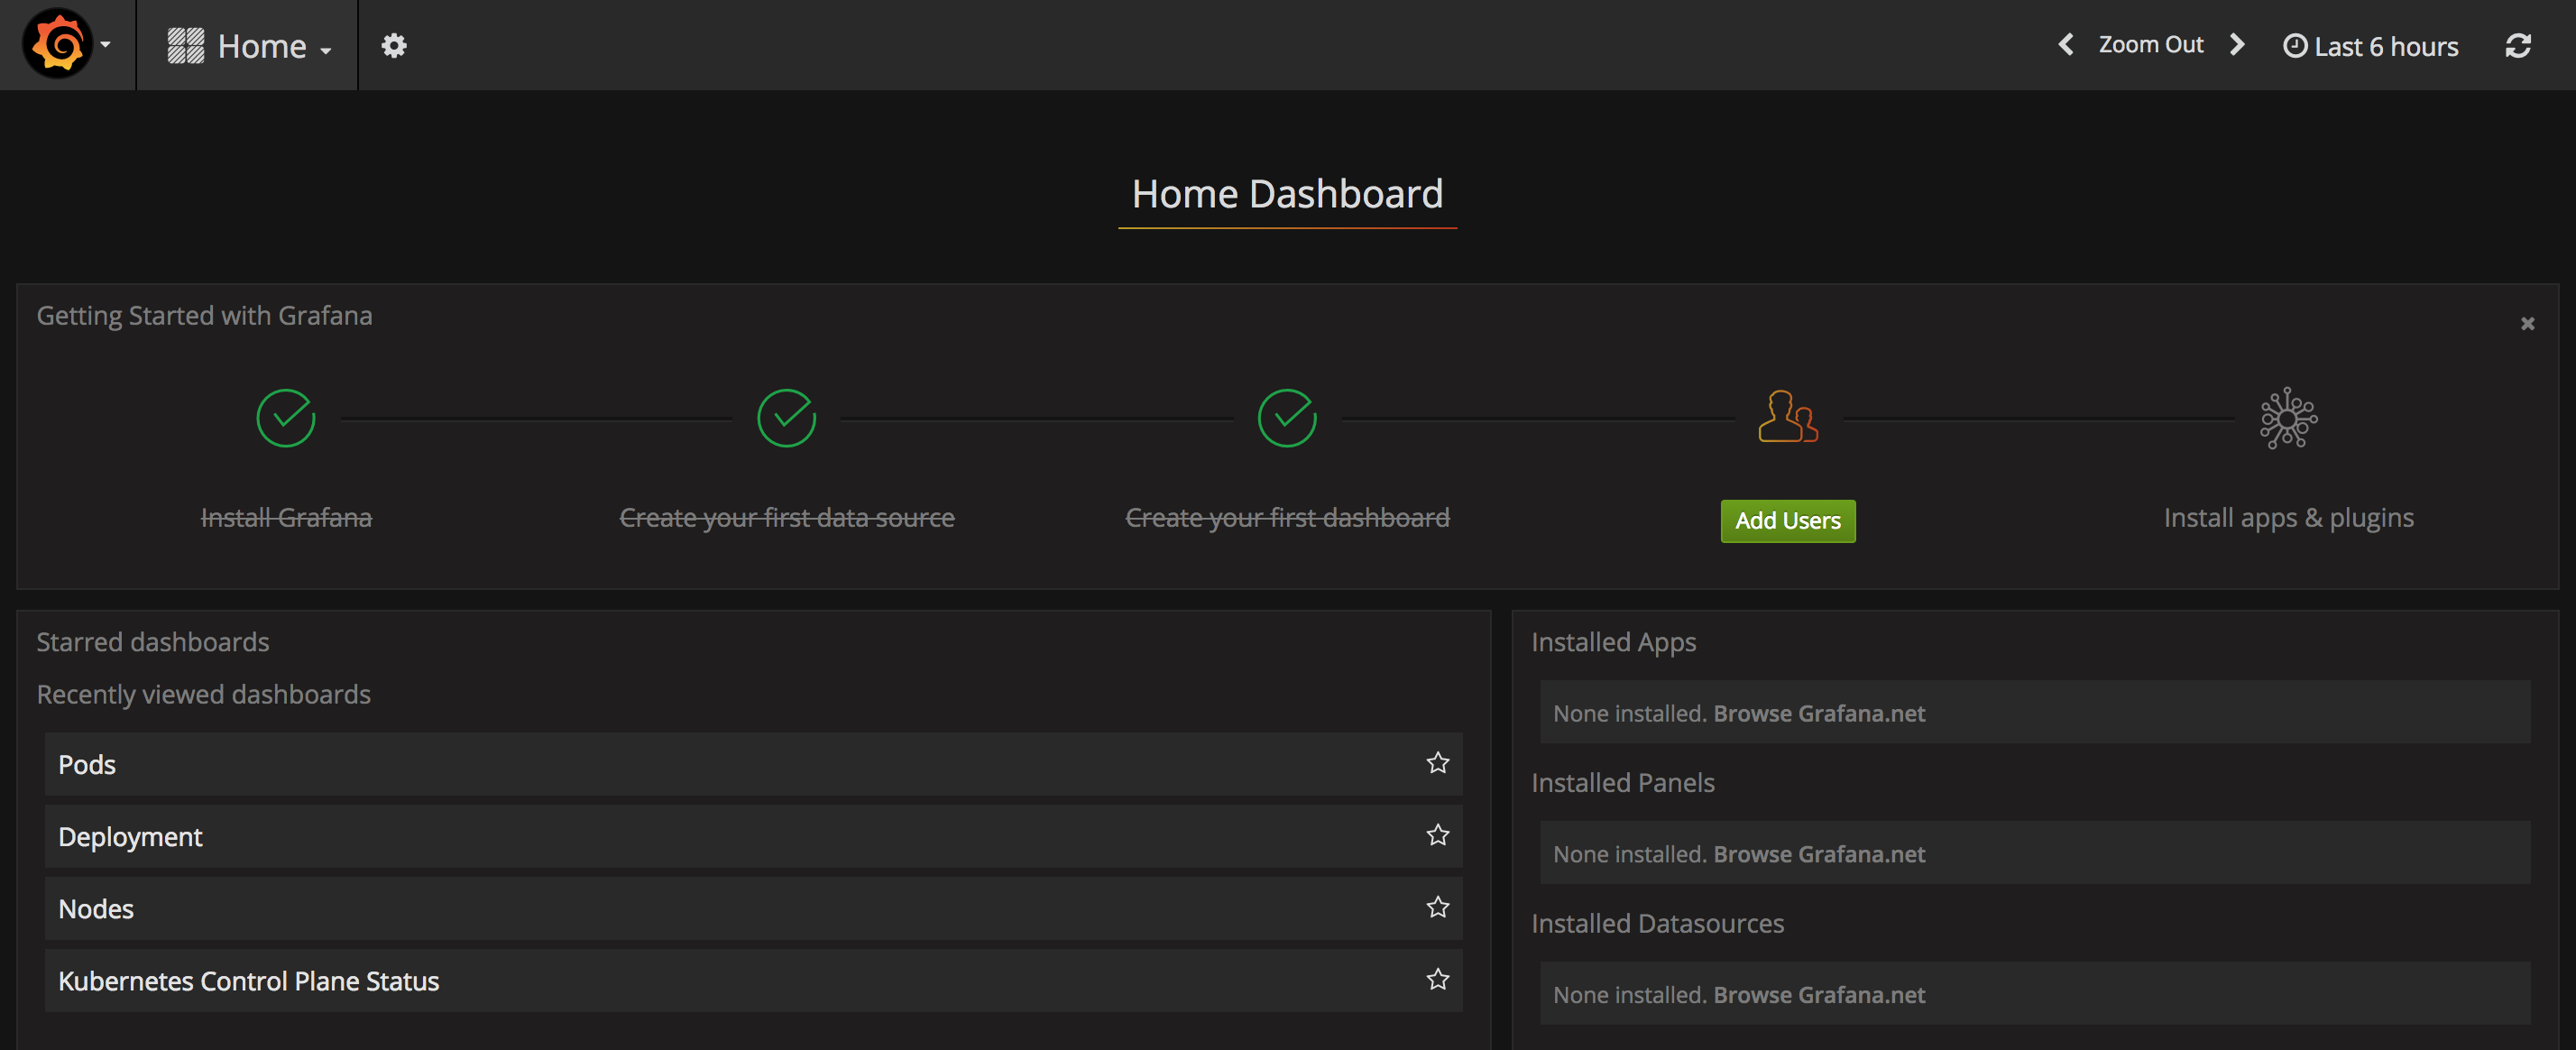
Task: Open the Home dashboard dropdown
Action: (248, 44)
